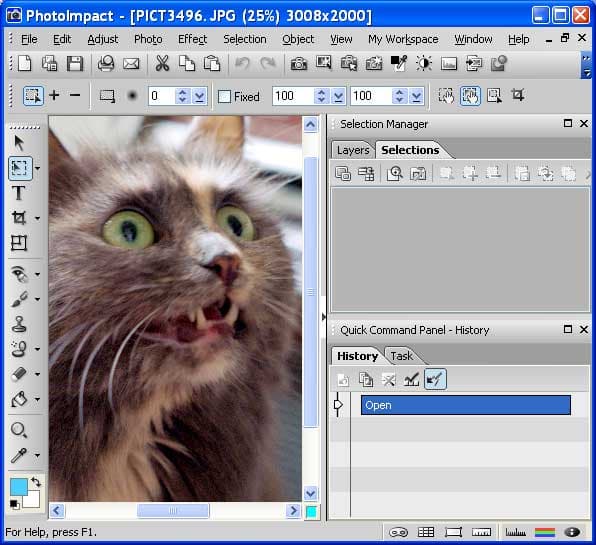Open the Effect menu
The image size is (596, 545).
[192, 39]
